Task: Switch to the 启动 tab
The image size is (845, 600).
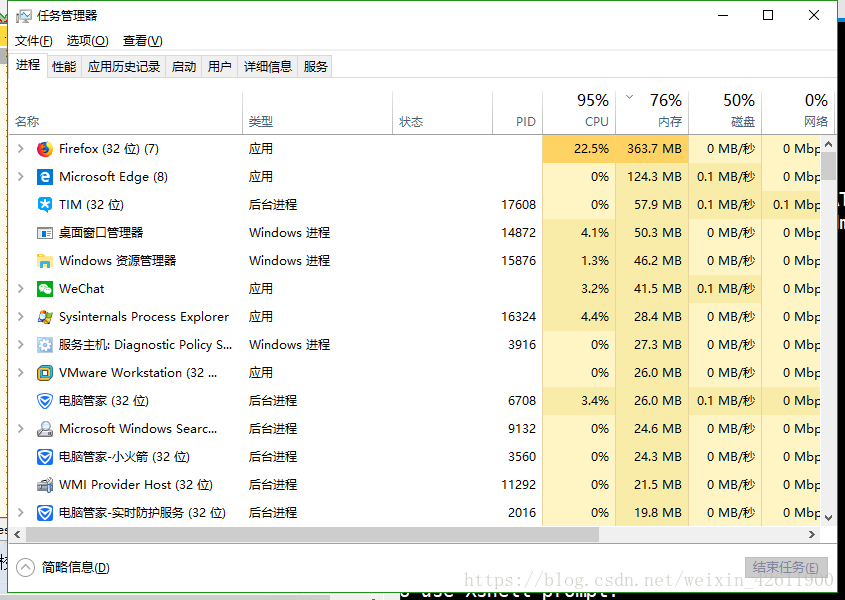Action: (184, 67)
